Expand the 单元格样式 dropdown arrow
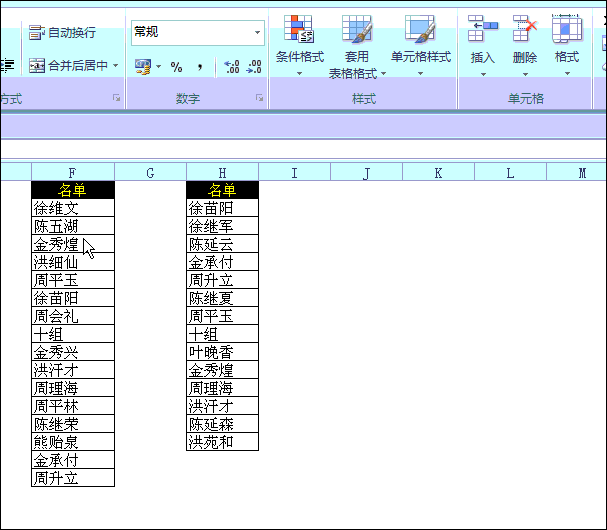The height and width of the screenshot is (530, 607). click(x=420, y=73)
